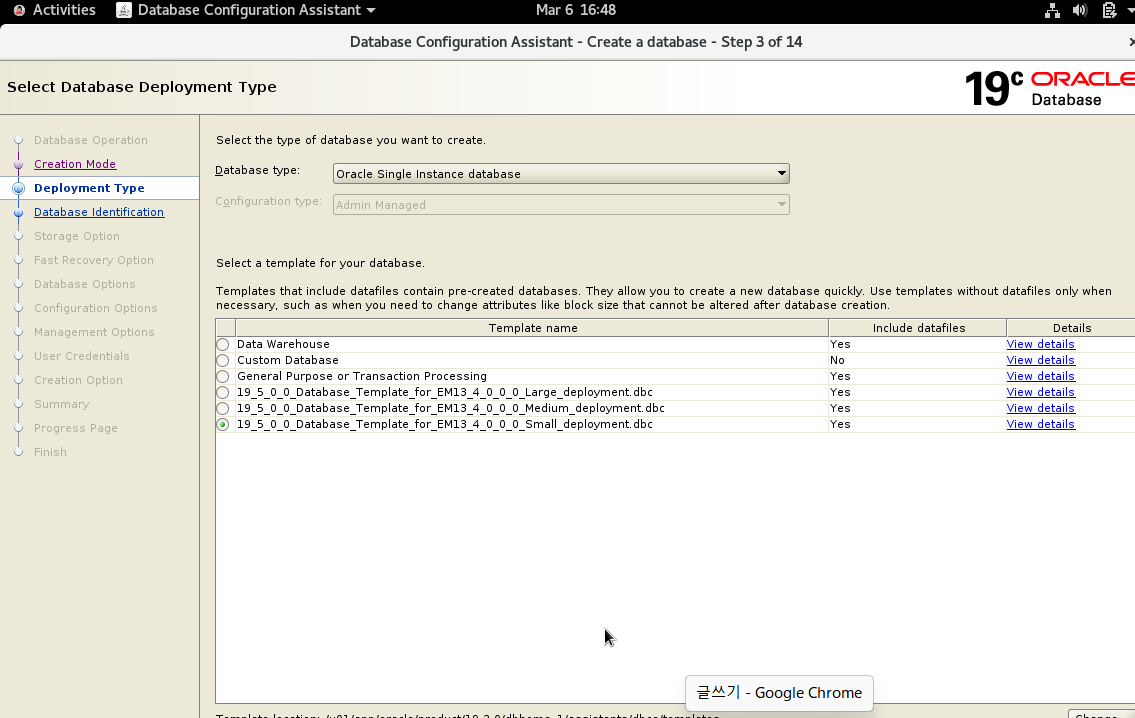Click the Database Operation step label
Image resolution: width=1135 pixels, height=718 pixels.
pos(90,140)
